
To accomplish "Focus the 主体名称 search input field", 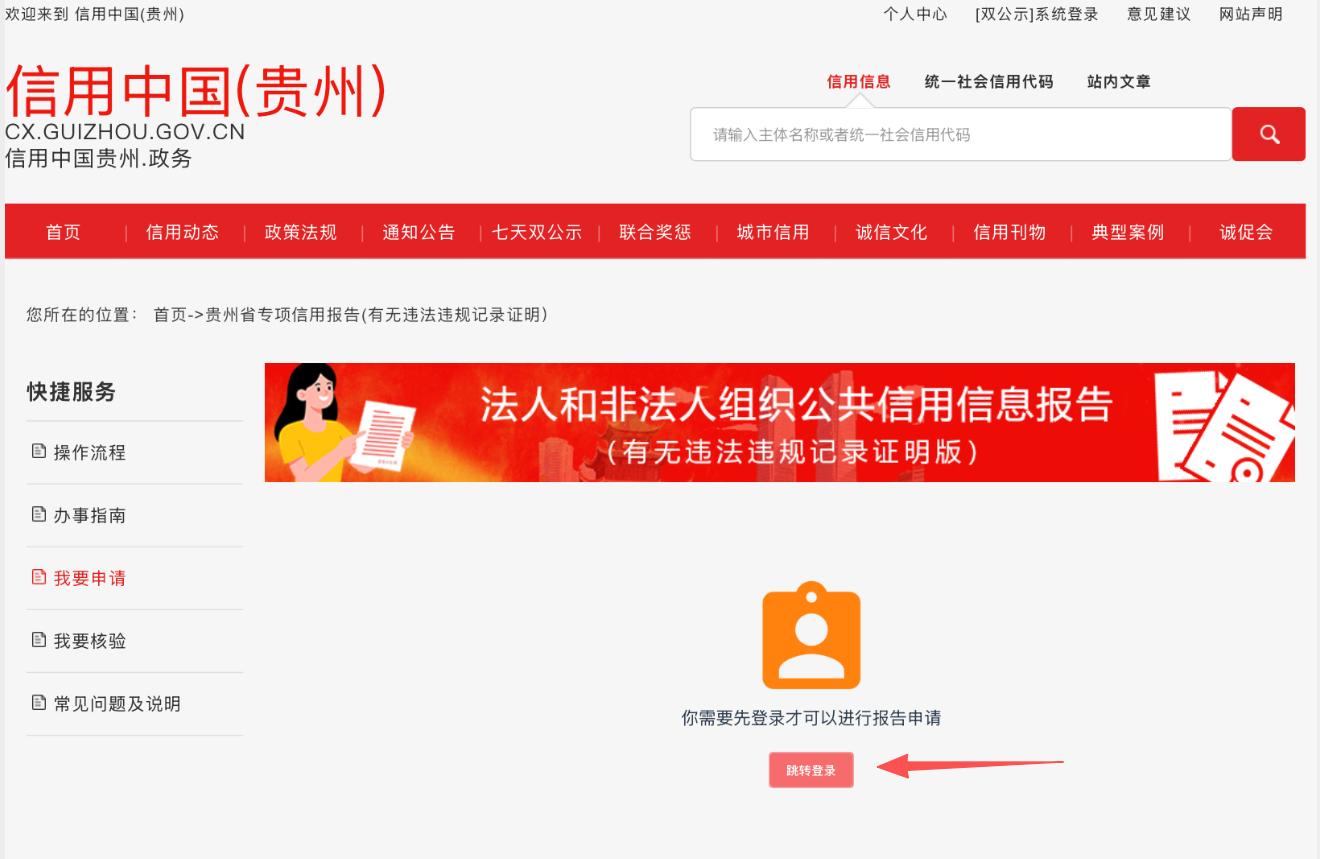I will pos(961,134).
